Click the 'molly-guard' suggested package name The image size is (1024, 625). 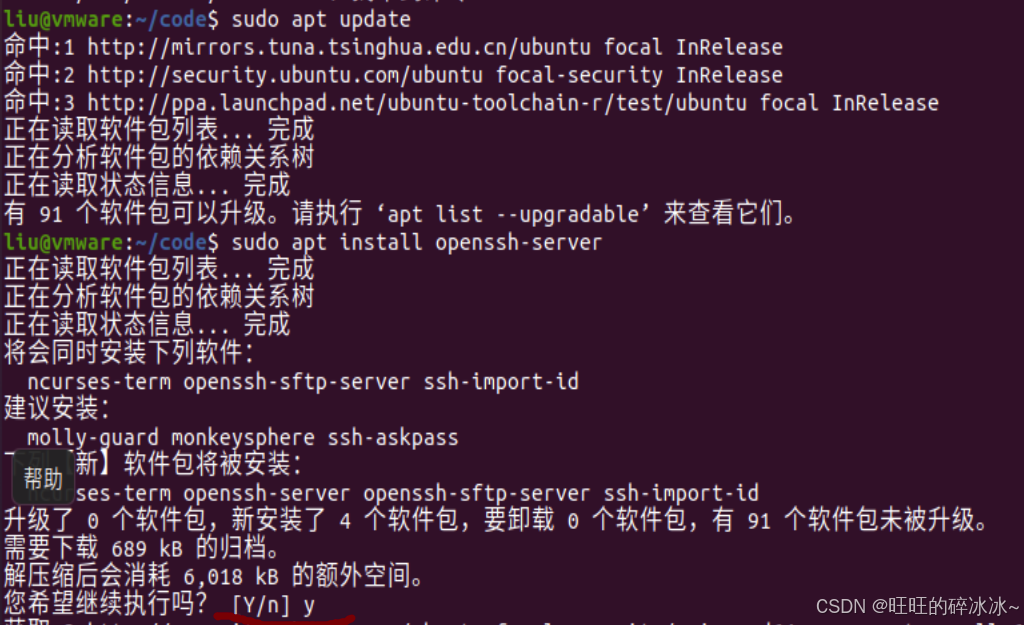tap(93, 438)
